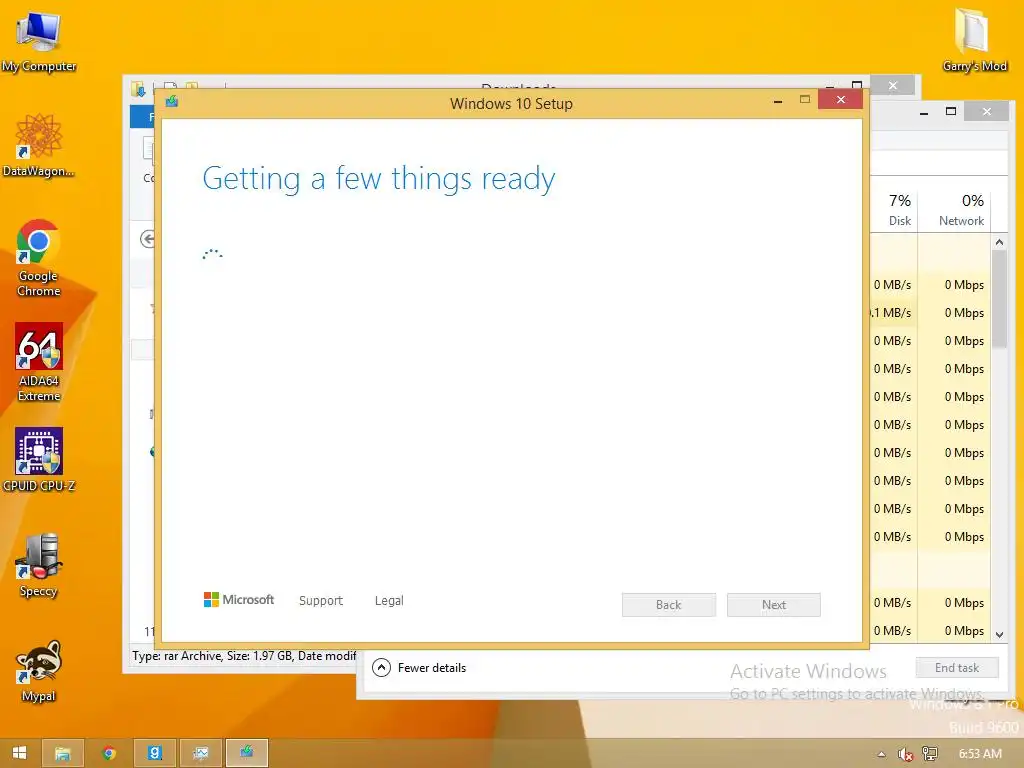Screen dimensions: 1024x768
Task: Select Windows 10 Setup taskbar icon
Action: tap(246, 753)
